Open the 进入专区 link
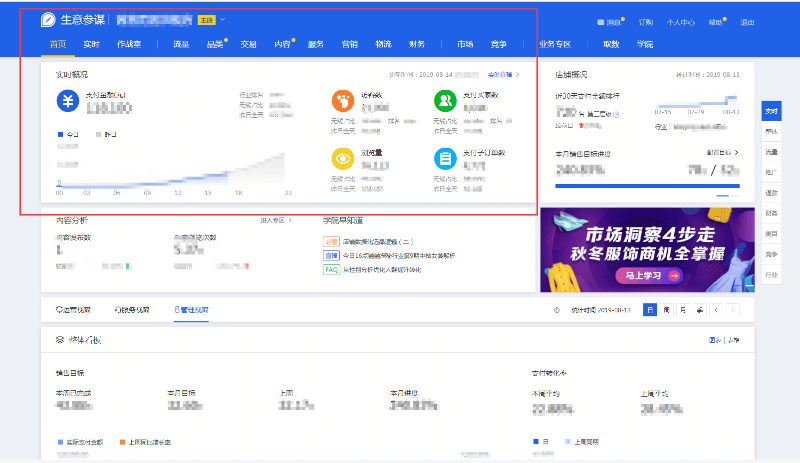Viewport: 800px width, 463px height. [x=277, y=219]
